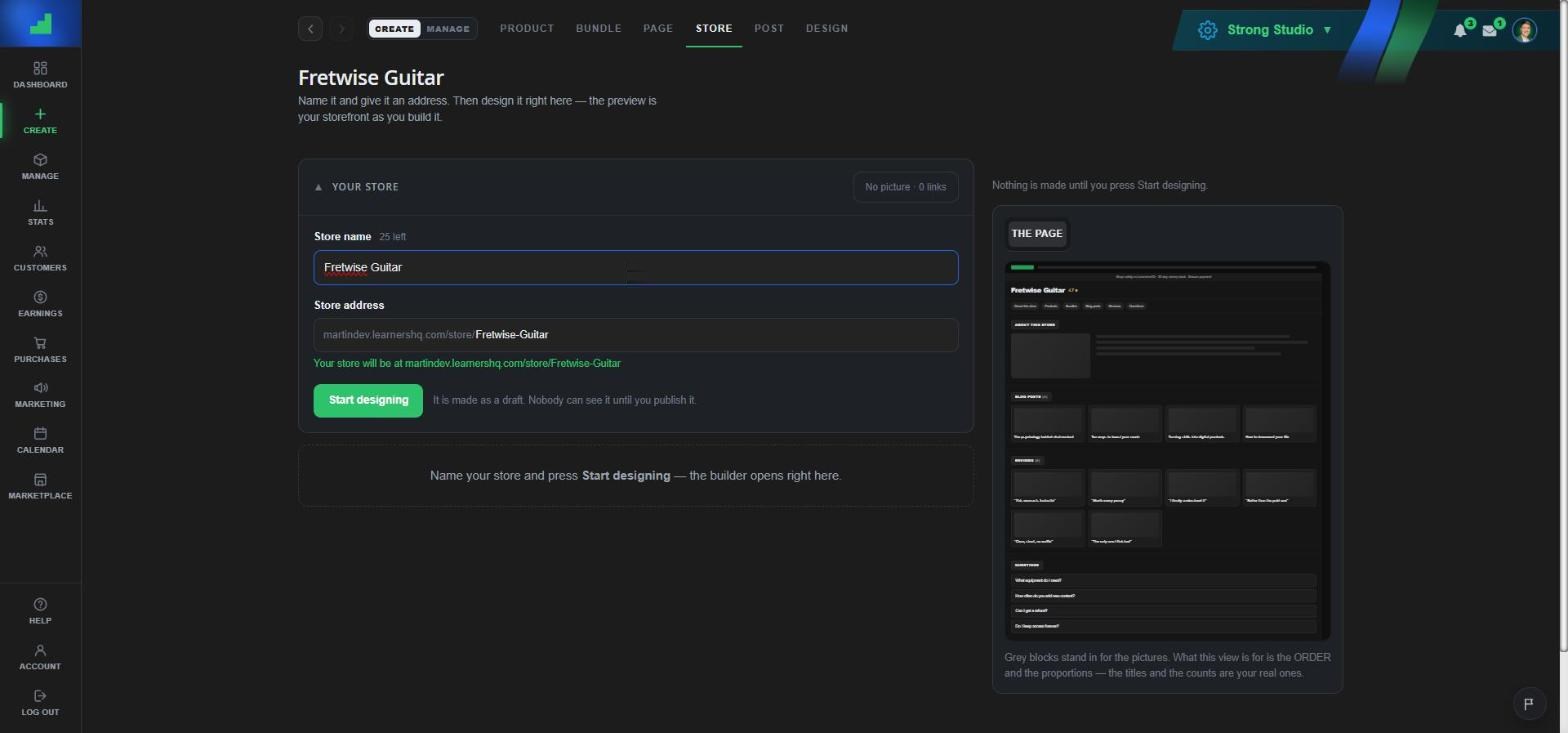Open the Calendar section
1568x733 pixels.
click(40, 441)
